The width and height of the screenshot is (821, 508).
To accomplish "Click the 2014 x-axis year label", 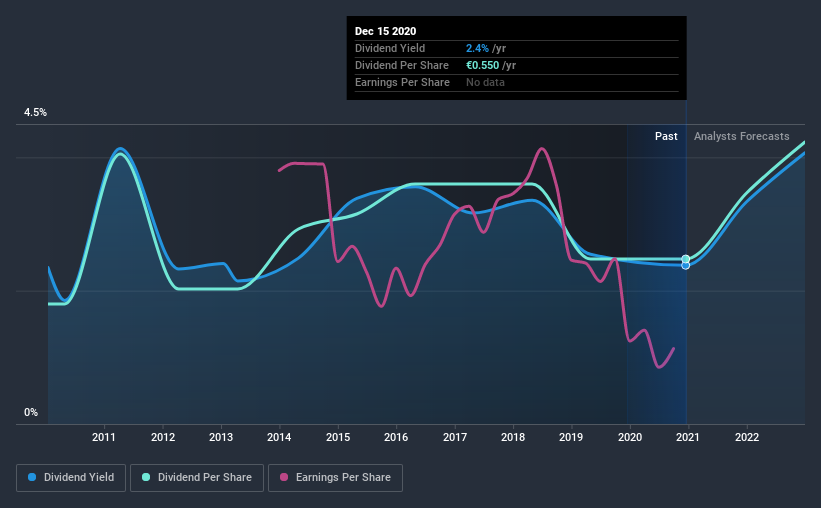I will (x=279, y=437).
